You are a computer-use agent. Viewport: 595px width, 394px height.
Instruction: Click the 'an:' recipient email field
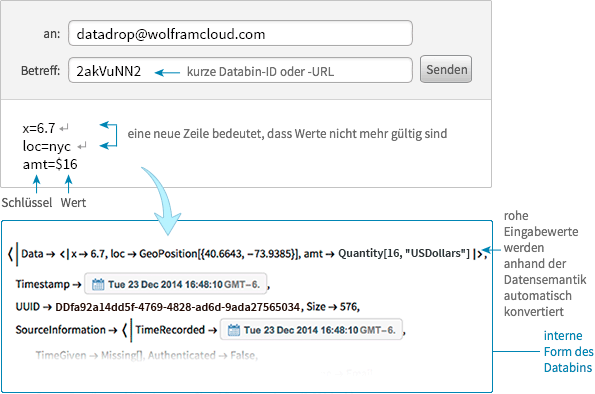click(x=240, y=33)
